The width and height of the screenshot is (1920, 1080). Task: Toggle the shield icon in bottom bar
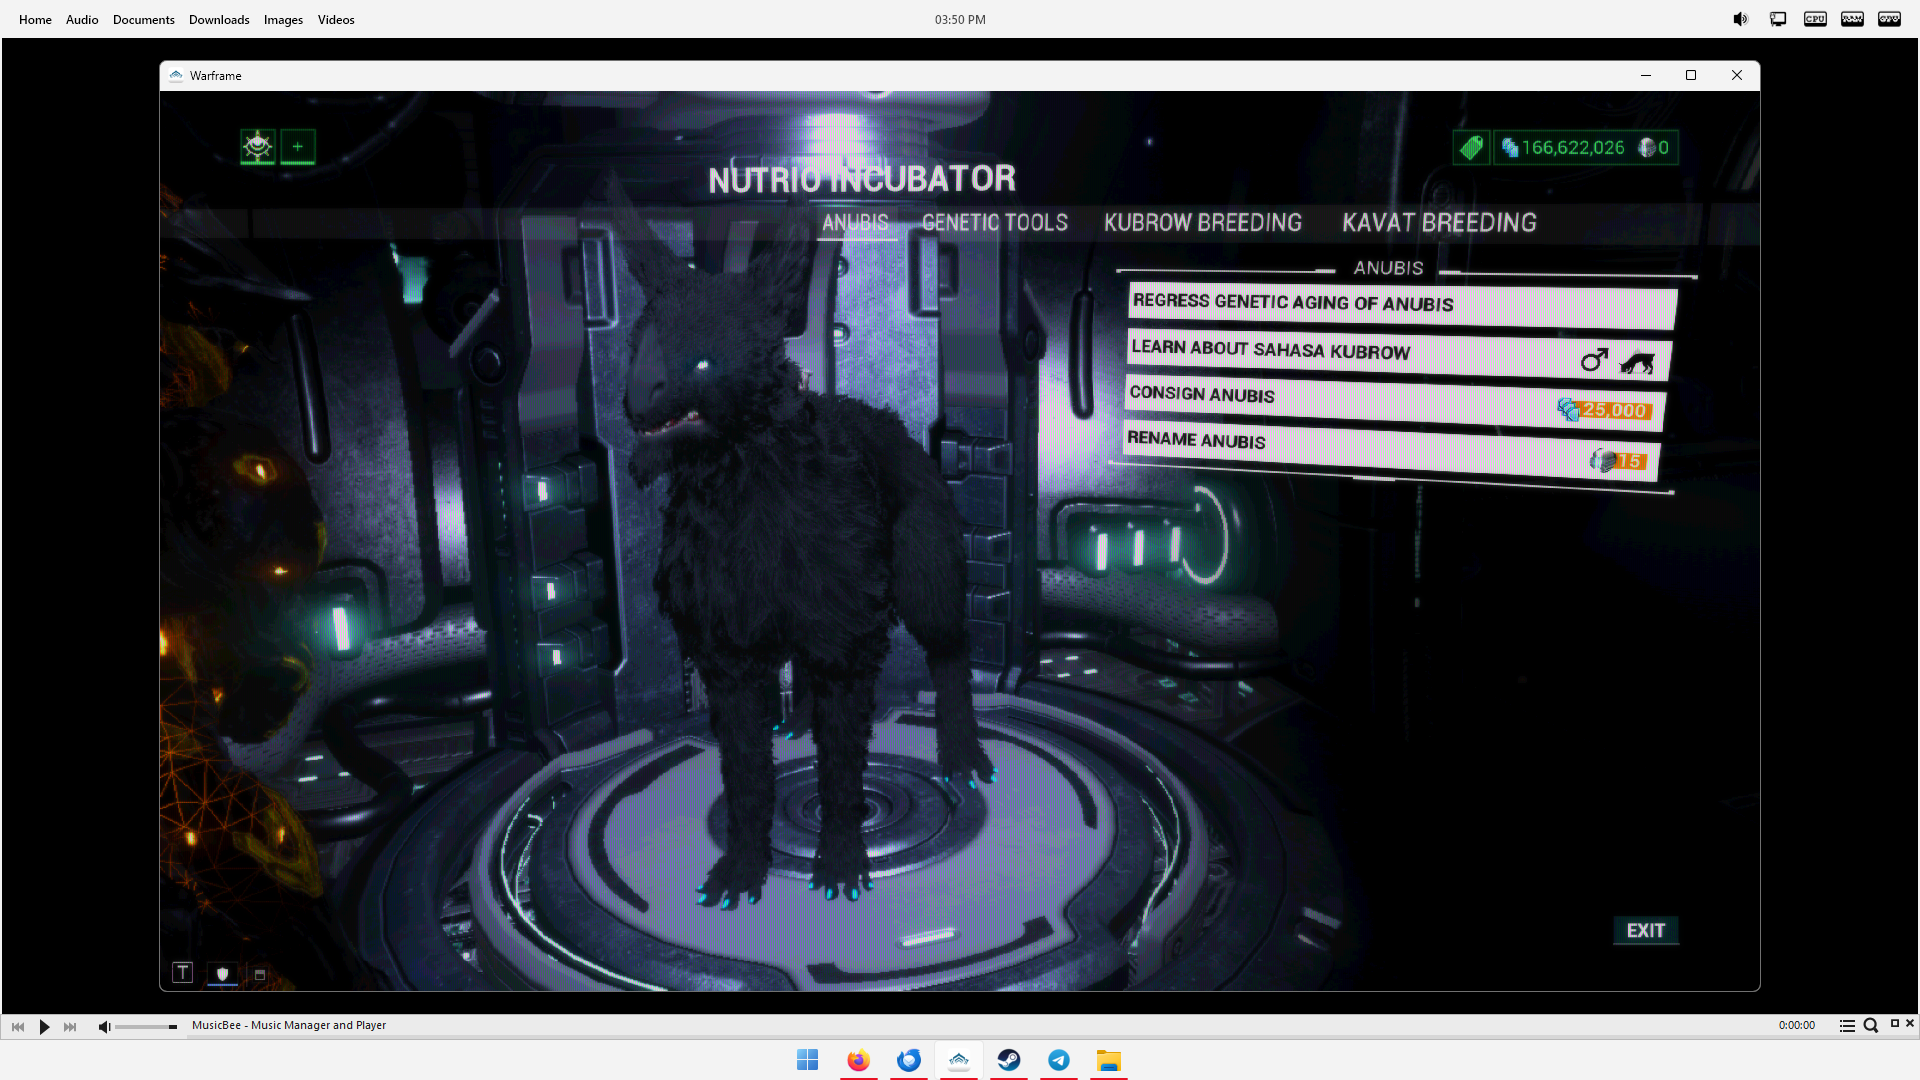tap(222, 973)
